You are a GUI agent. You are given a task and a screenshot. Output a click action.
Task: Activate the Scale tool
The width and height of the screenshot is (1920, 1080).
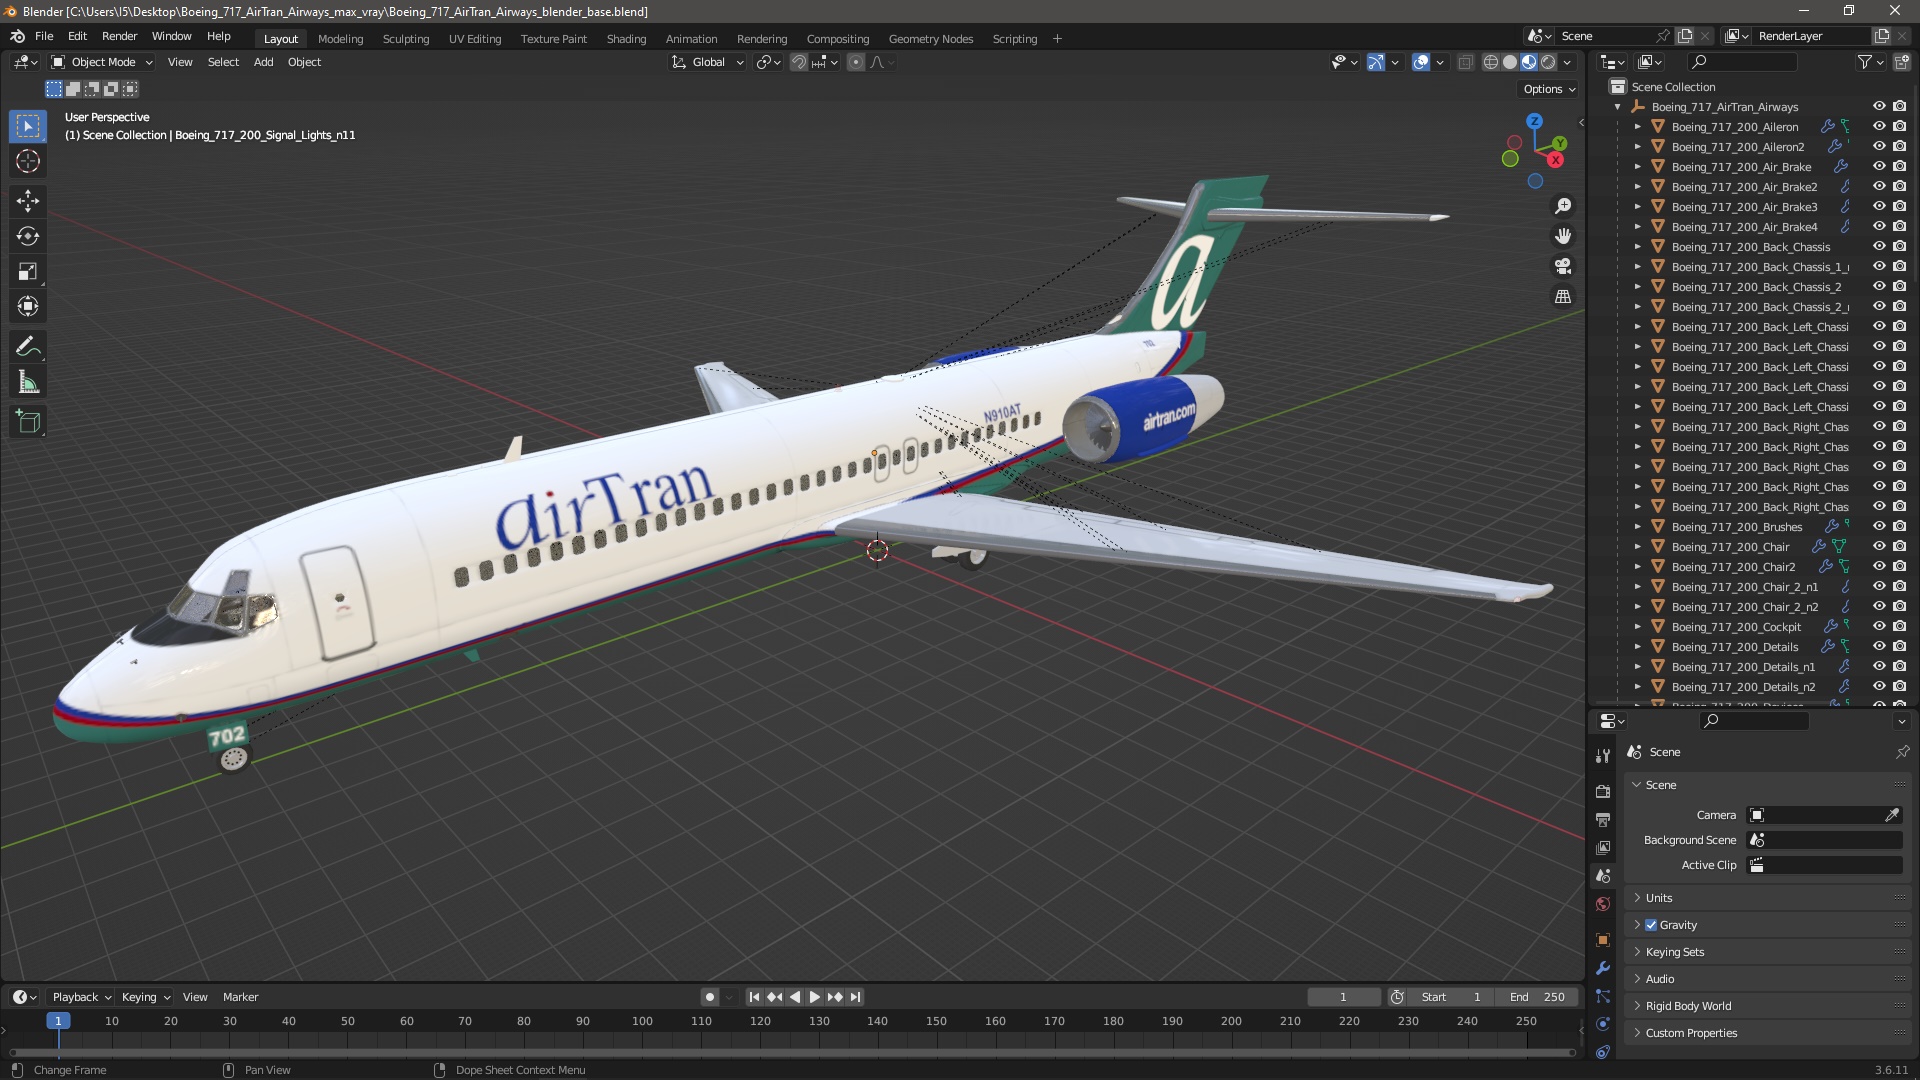(28, 272)
